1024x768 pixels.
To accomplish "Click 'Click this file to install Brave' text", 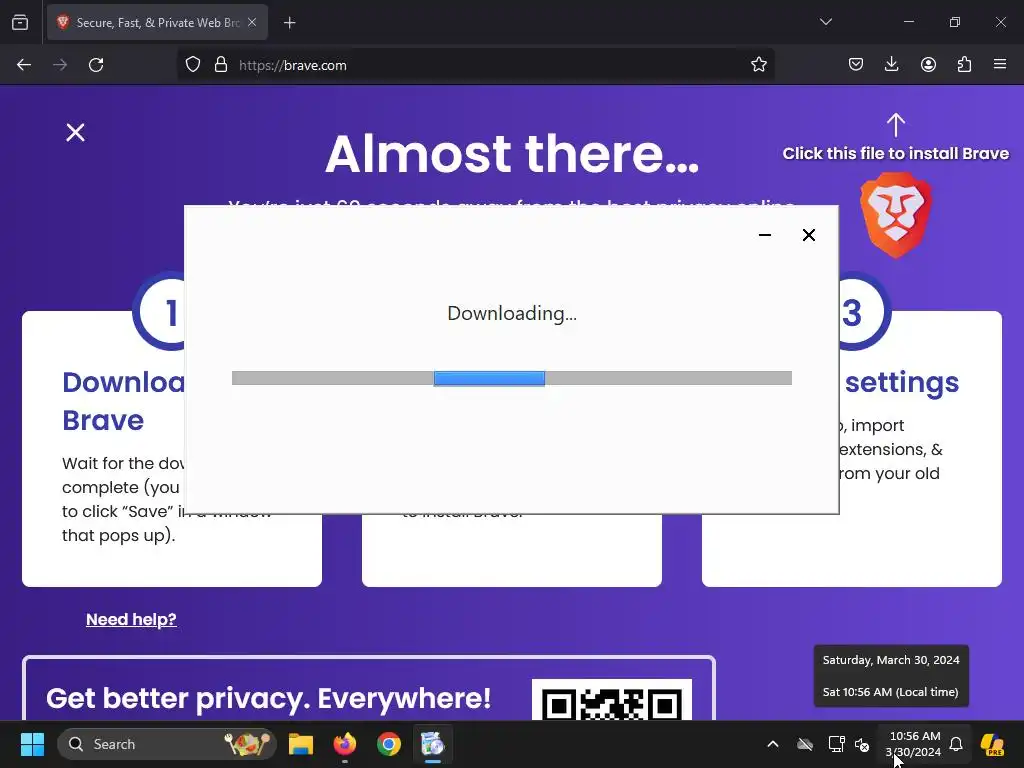I will coord(896,153).
